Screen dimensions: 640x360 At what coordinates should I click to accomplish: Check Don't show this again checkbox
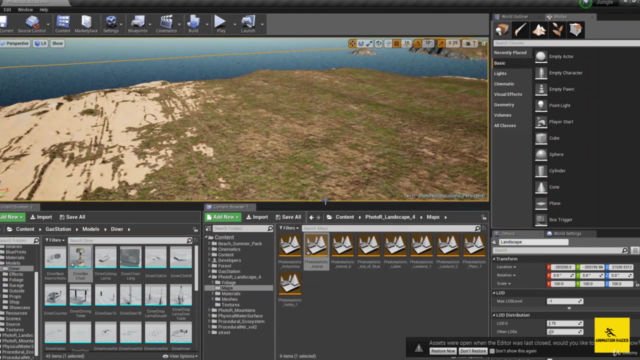pos(492,351)
